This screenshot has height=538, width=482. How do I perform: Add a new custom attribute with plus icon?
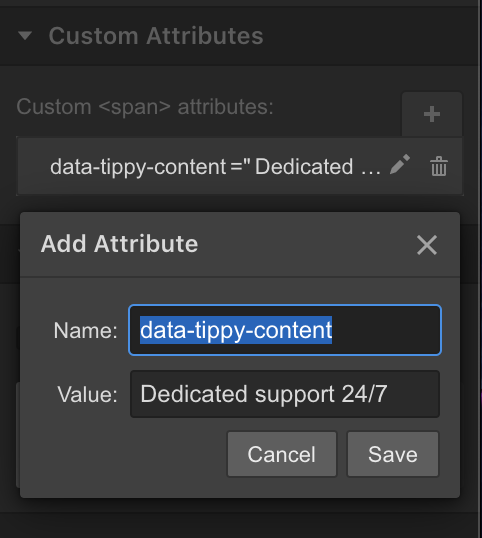click(x=432, y=114)
